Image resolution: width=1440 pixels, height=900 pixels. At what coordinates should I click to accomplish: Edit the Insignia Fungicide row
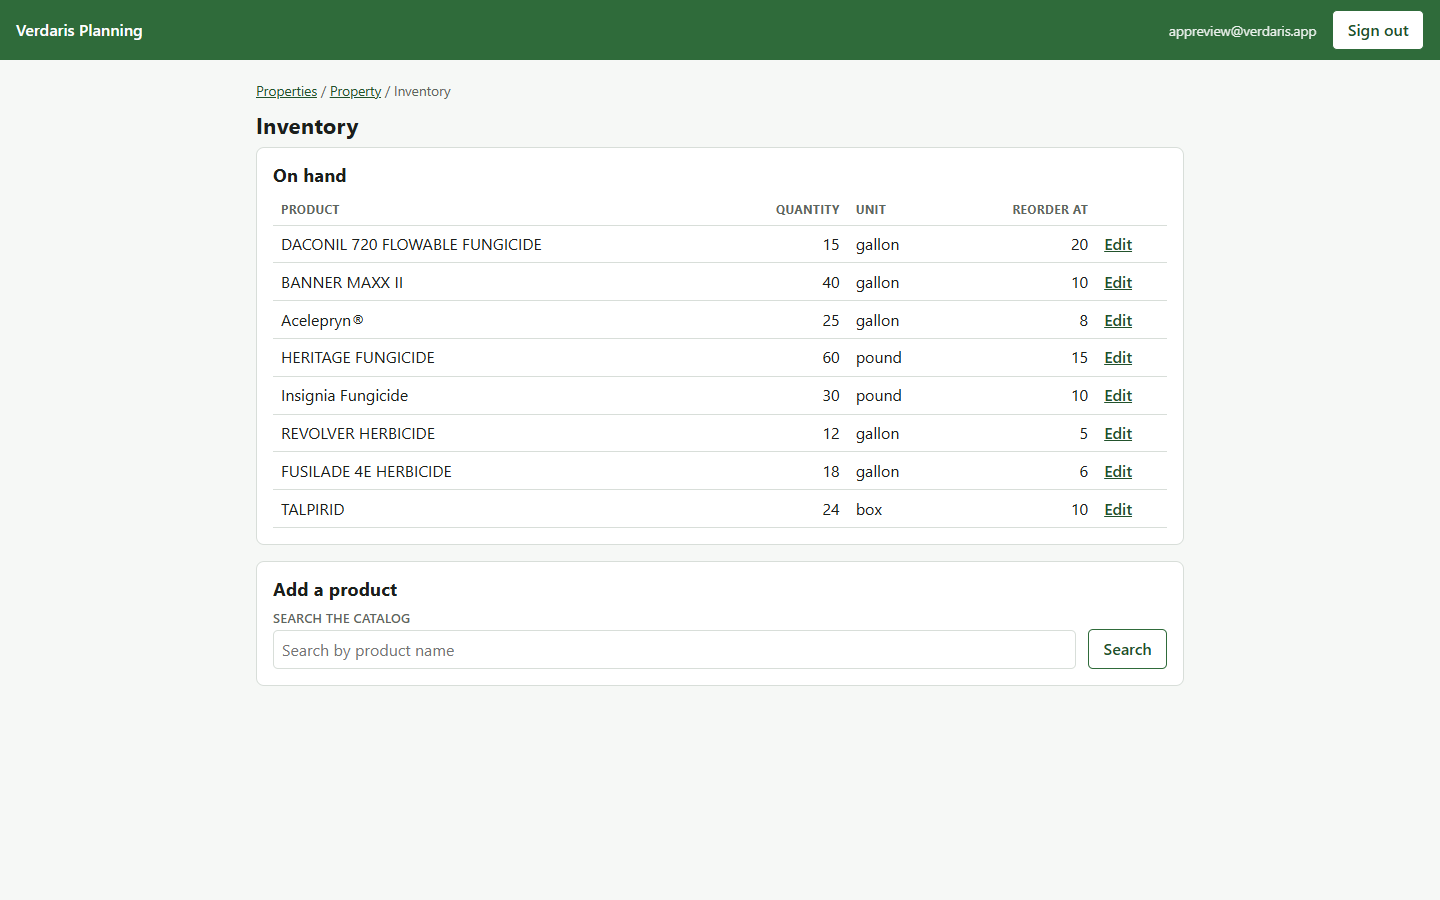click(x=1118, y=396)
